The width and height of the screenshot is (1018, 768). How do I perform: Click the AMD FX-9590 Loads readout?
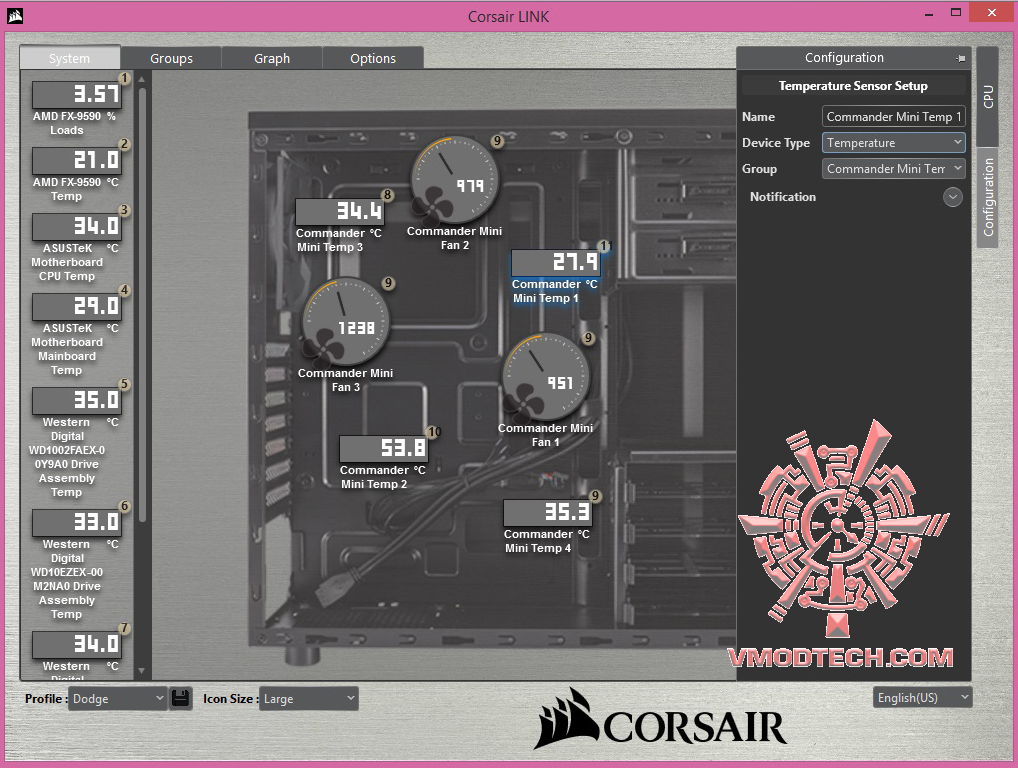click(x=77, y=95)
